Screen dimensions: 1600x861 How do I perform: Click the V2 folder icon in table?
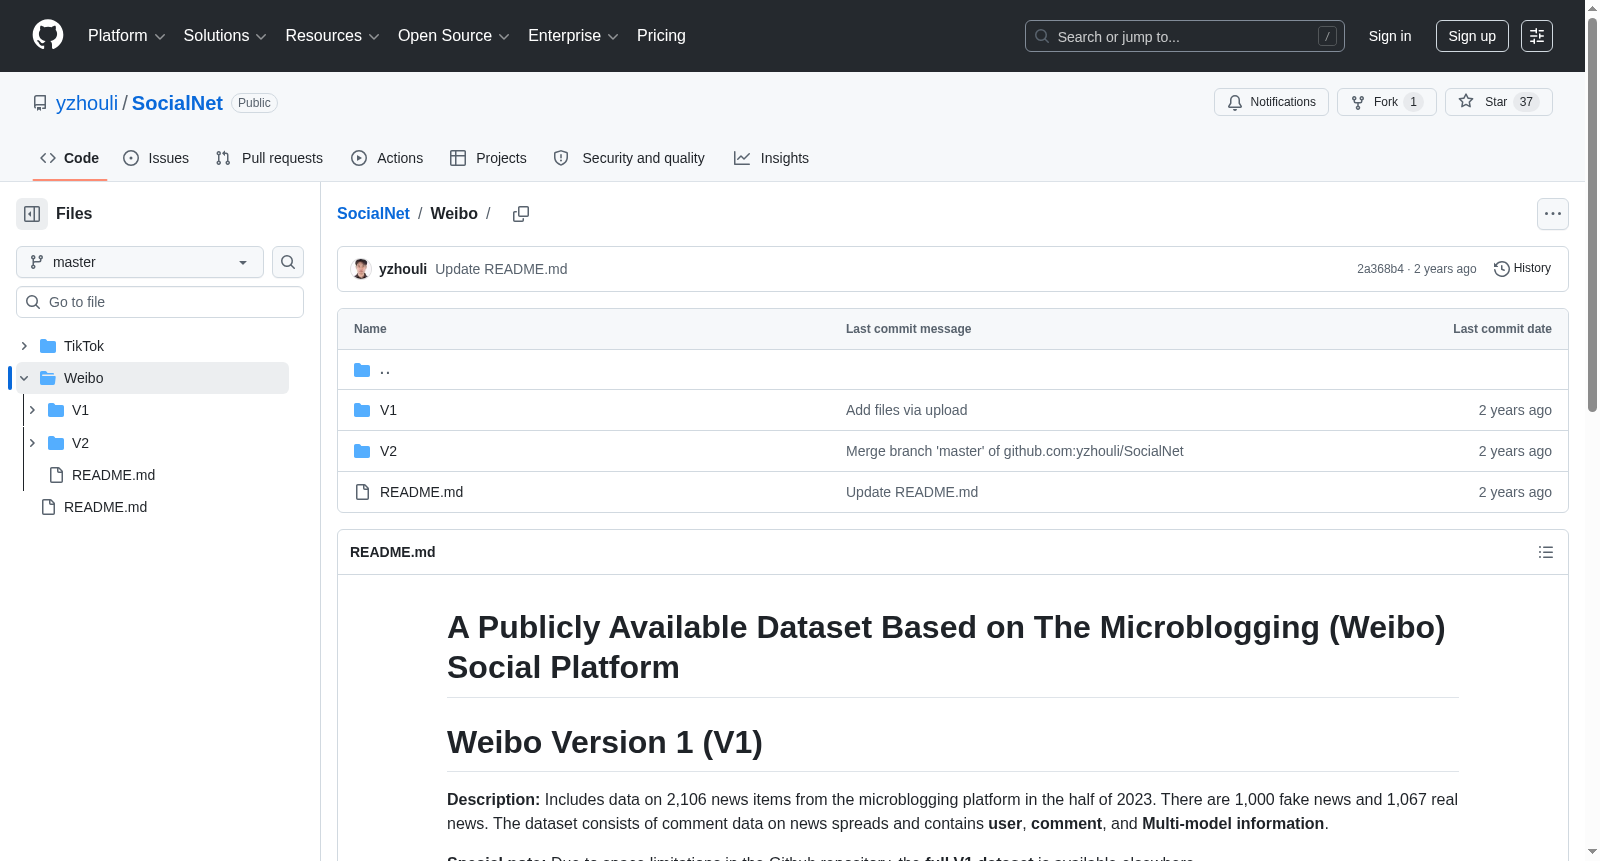tap(362, 451)
